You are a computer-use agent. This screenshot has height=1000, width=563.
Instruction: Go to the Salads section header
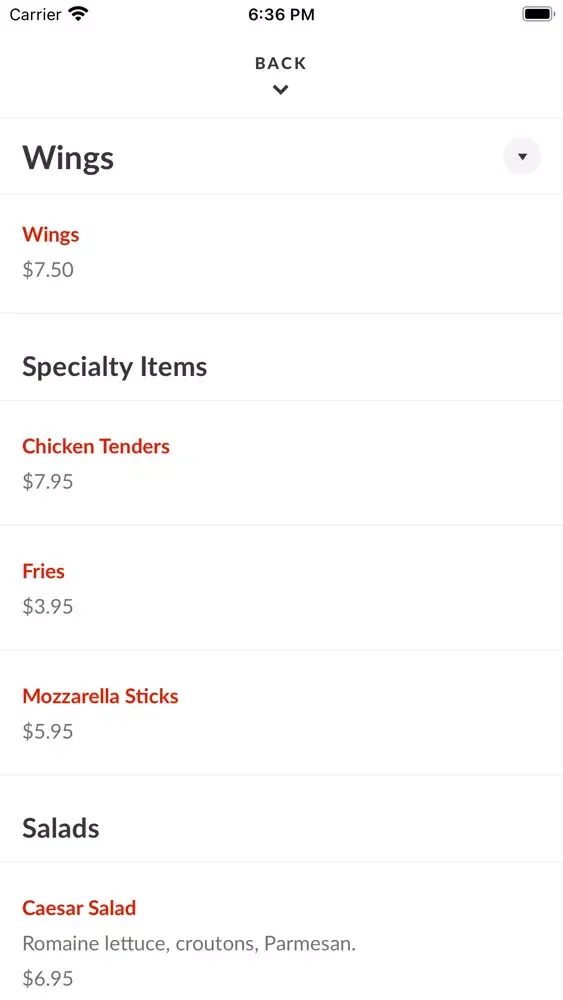pyautogui.click(x=61, y=828)
